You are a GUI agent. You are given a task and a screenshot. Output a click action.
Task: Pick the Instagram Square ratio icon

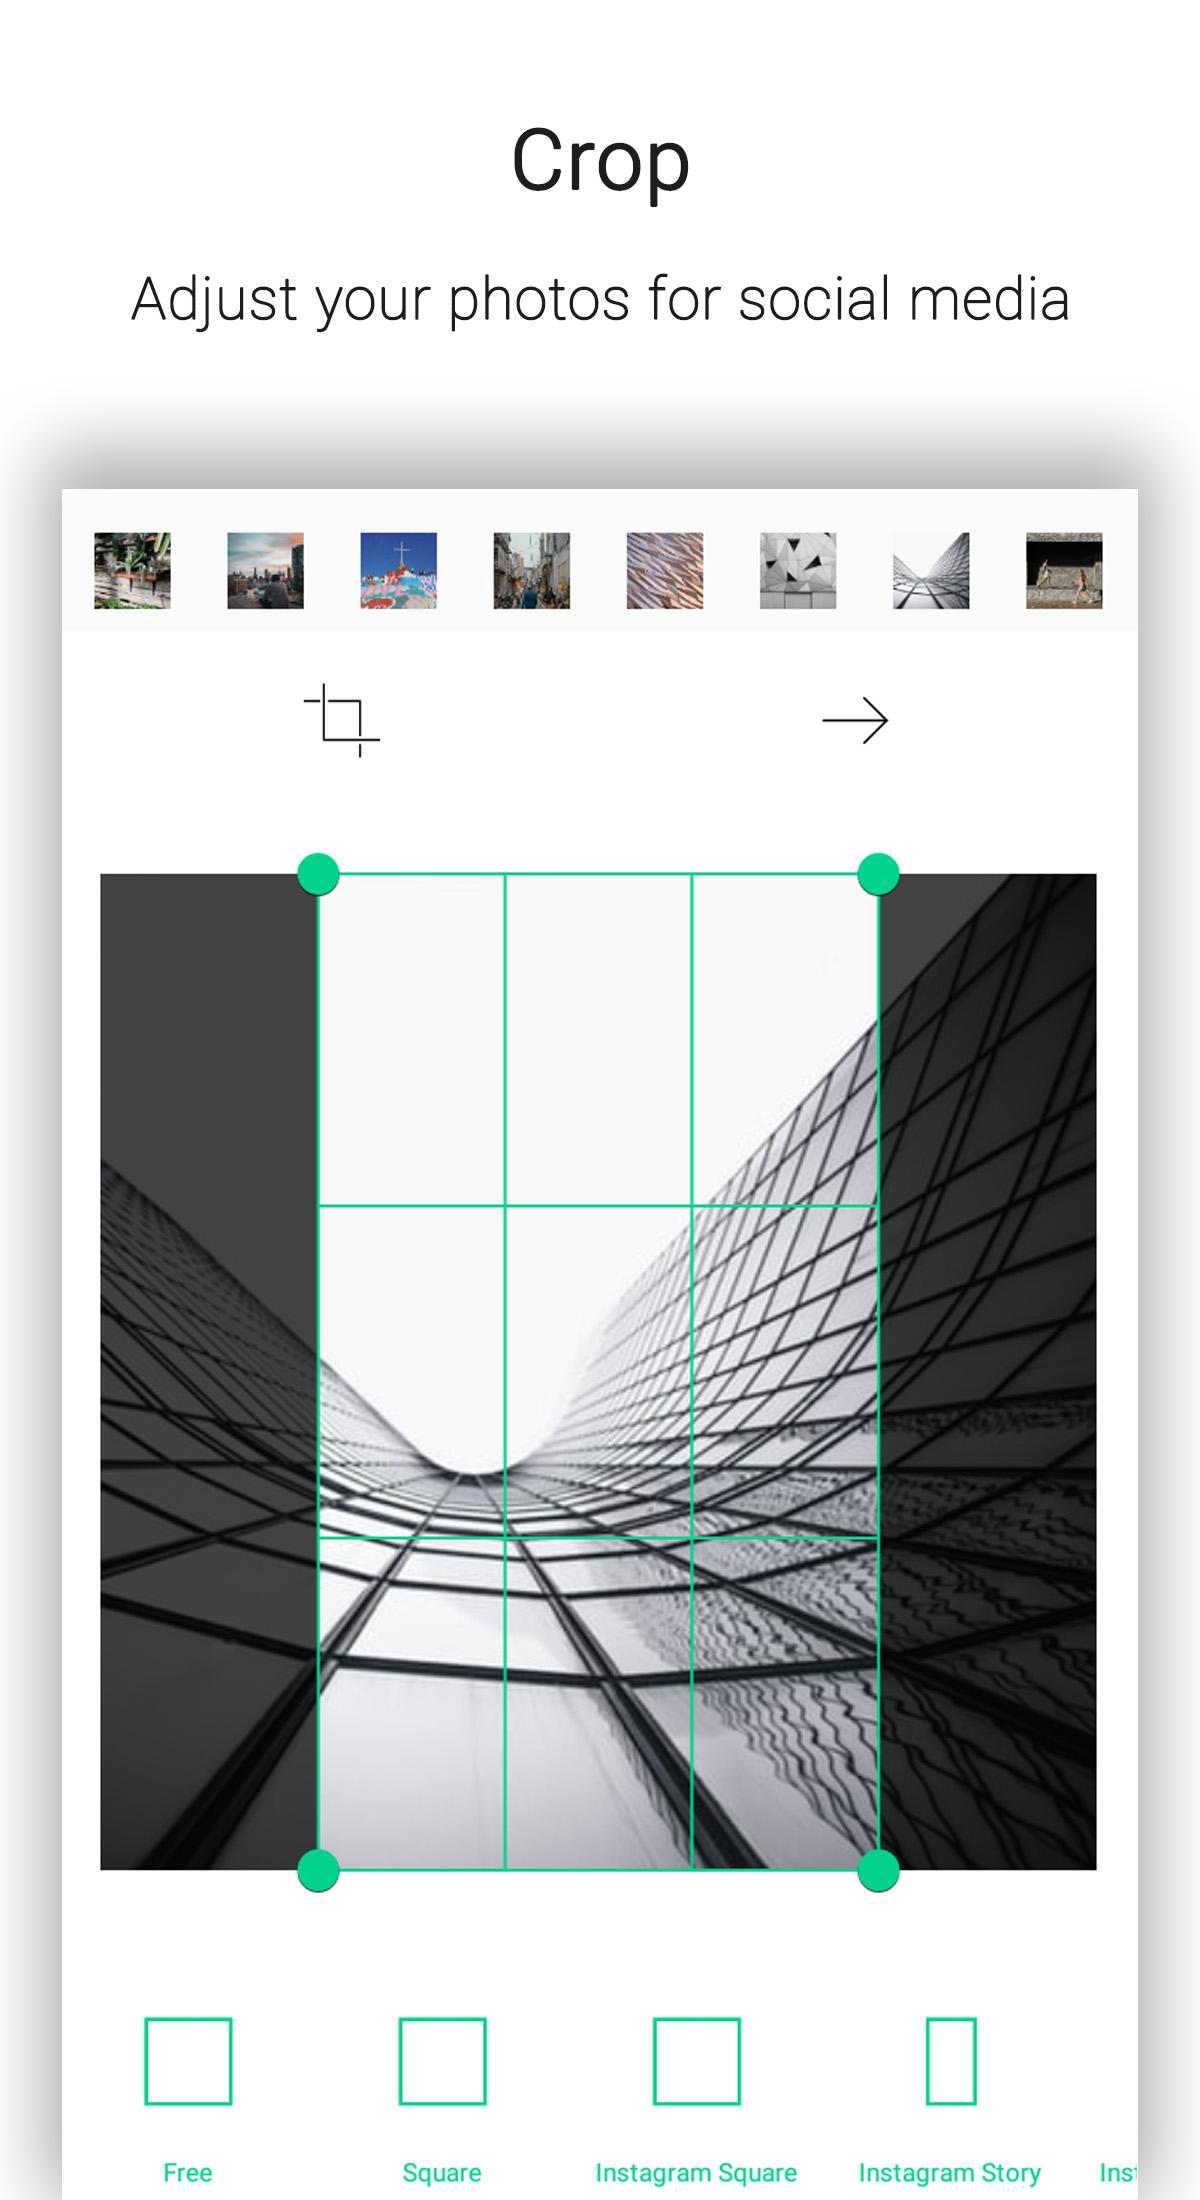click(x=697, y=2061)
